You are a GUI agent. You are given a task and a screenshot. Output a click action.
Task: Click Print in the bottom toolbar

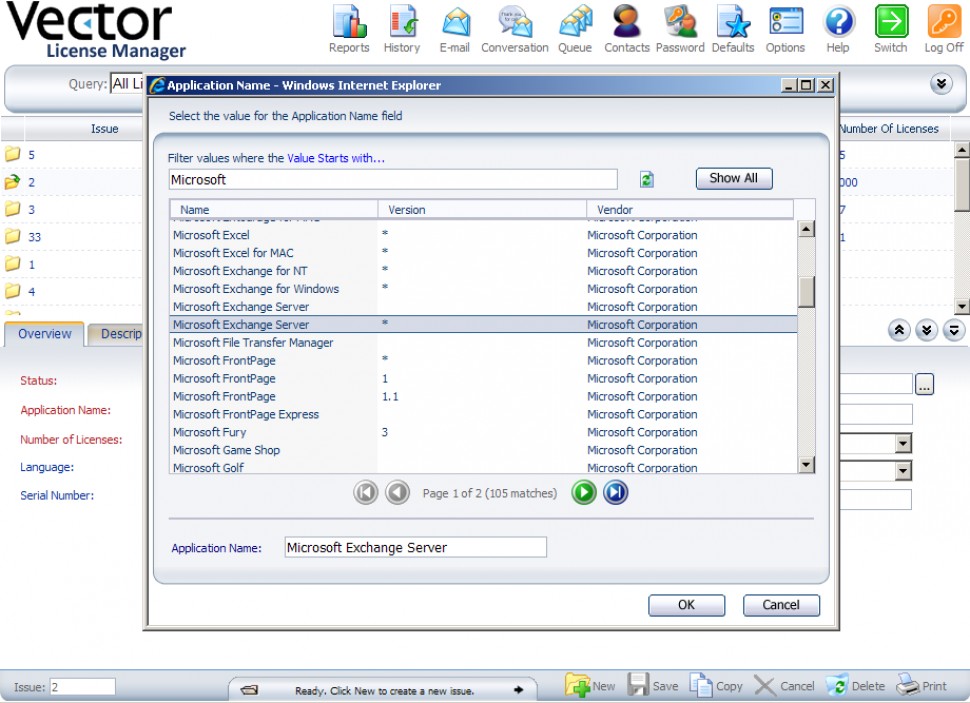[x=921, y=686]
